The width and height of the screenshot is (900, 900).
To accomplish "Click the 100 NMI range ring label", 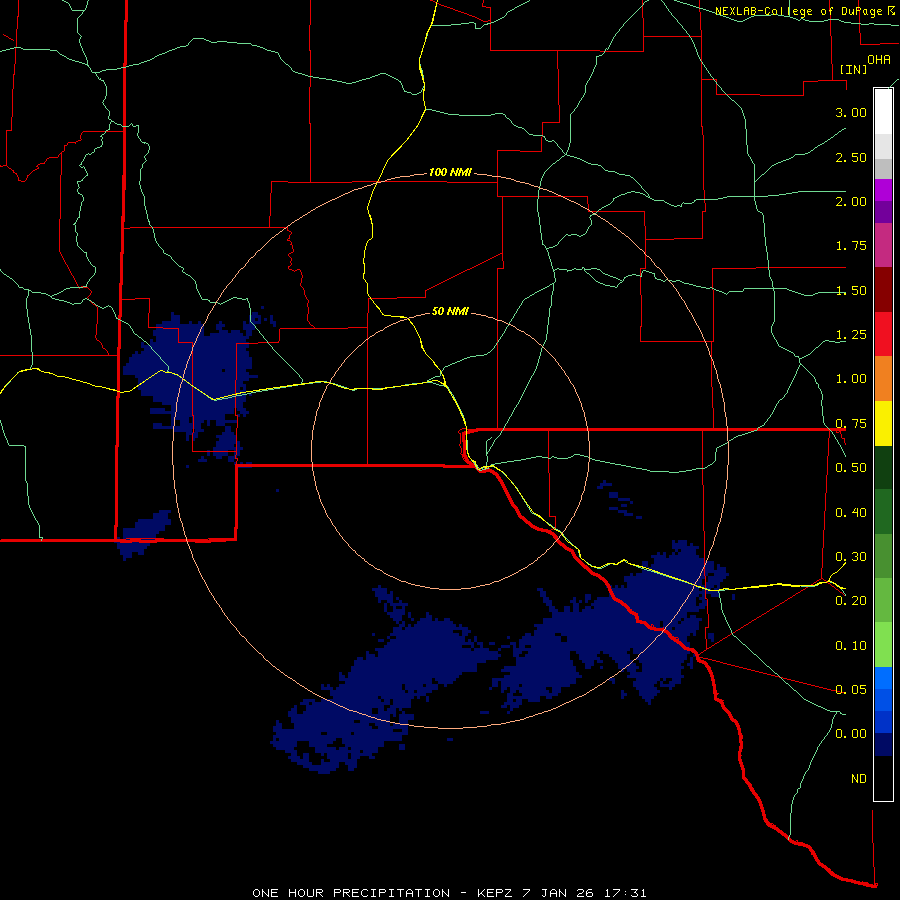I will coord(450,172).
